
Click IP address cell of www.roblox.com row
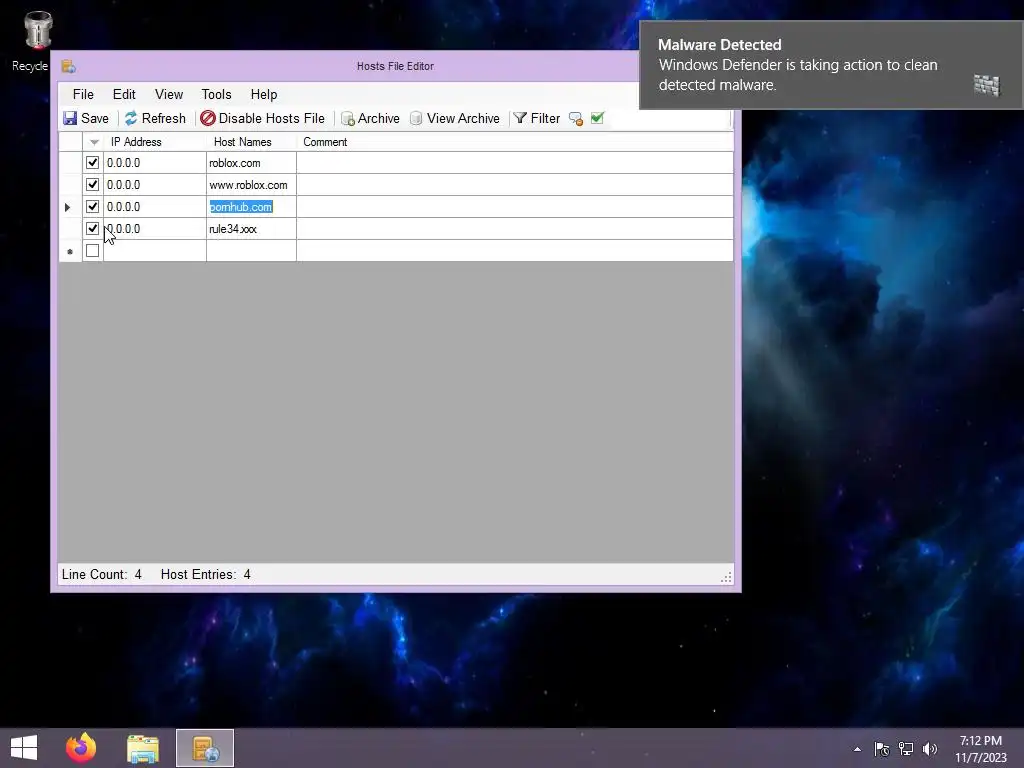coord(155,185)
